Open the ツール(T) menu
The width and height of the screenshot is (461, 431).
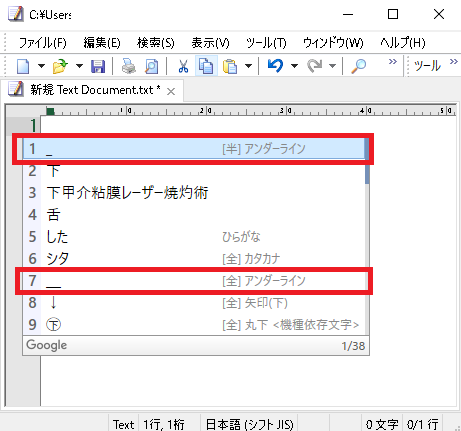266,43
